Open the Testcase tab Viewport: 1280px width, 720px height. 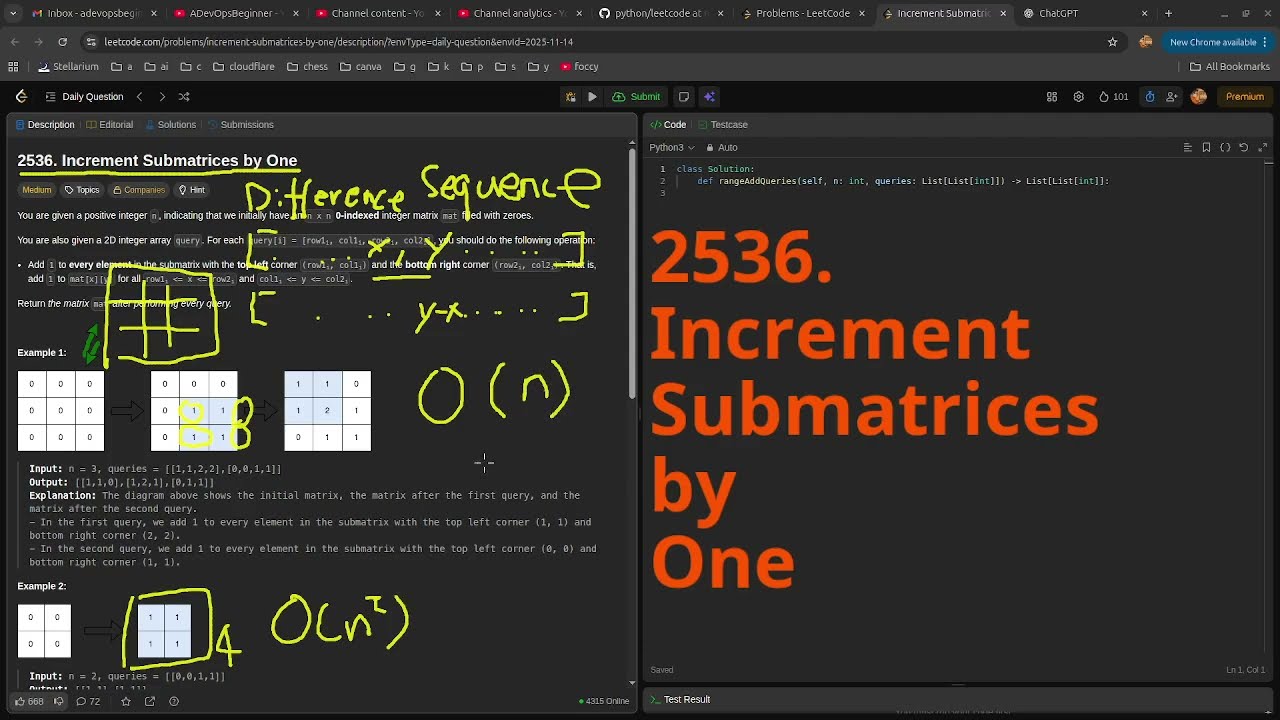(x=723, y=125)
